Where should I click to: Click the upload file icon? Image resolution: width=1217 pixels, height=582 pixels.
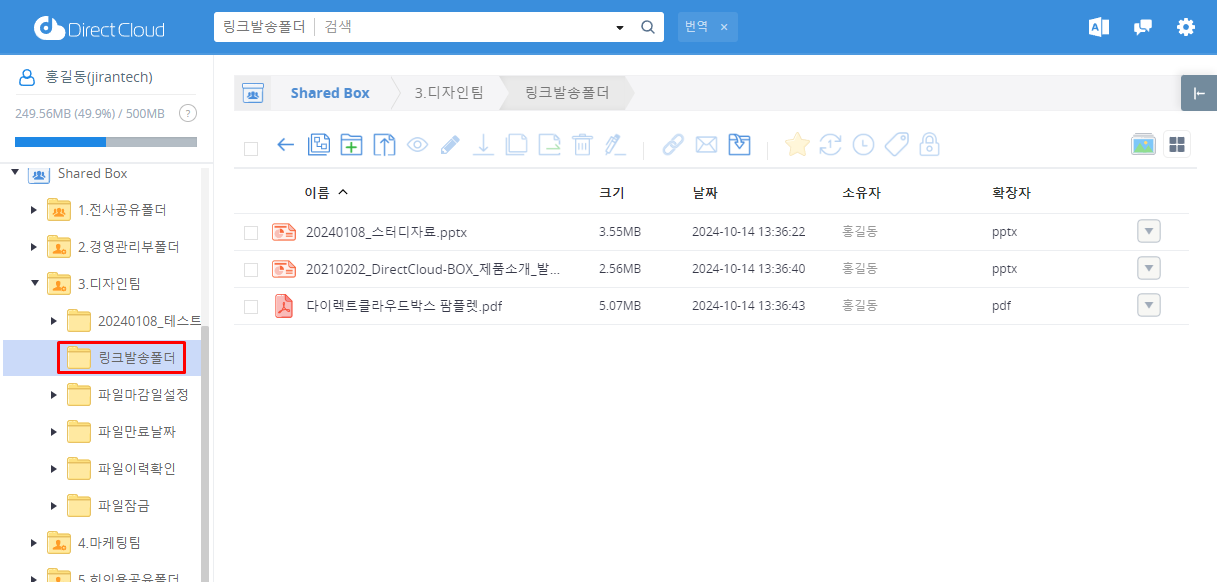[x=384, y=145]
